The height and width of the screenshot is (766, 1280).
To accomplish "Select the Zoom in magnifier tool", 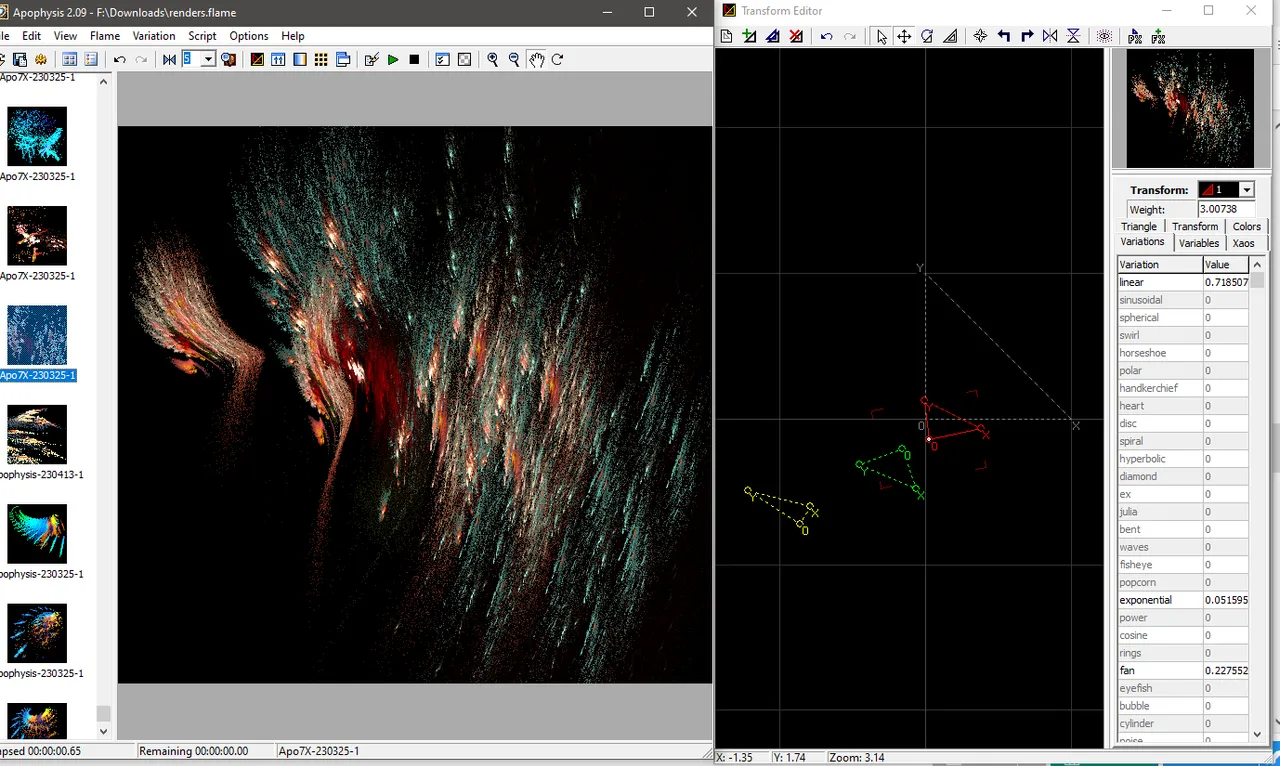I will pyautogui.click(x=493, y=60).
